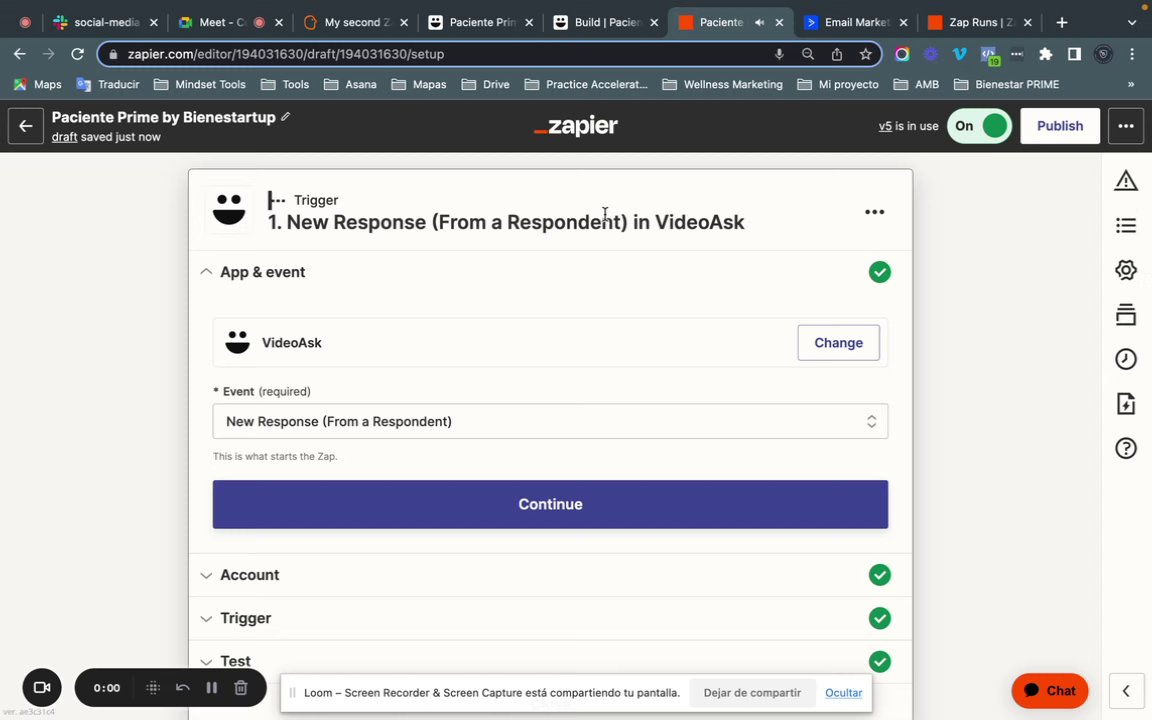Collapse the right sidebar arrow

pos(1126,691)
